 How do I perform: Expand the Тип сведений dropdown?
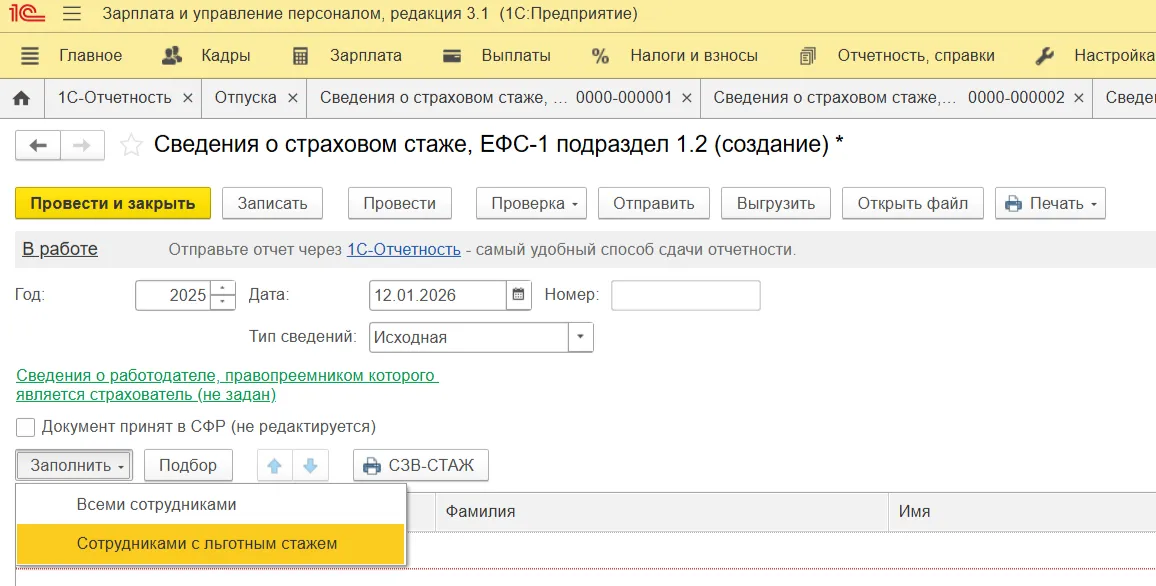coord(581,338)
